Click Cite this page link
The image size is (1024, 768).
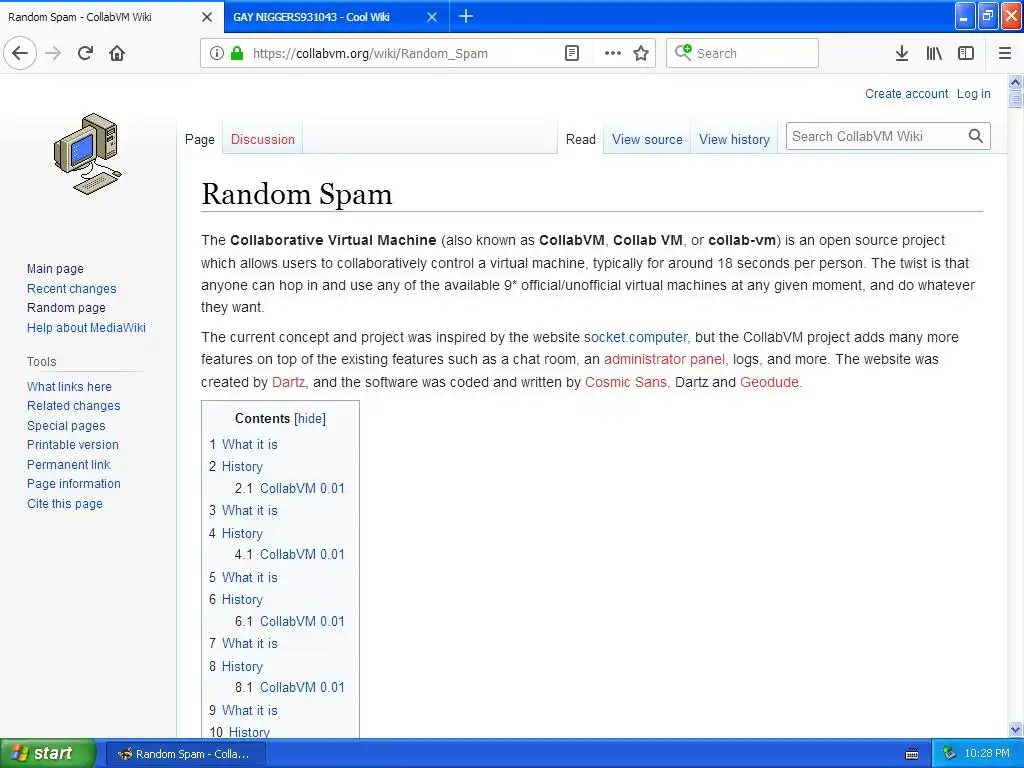(65, 504)
